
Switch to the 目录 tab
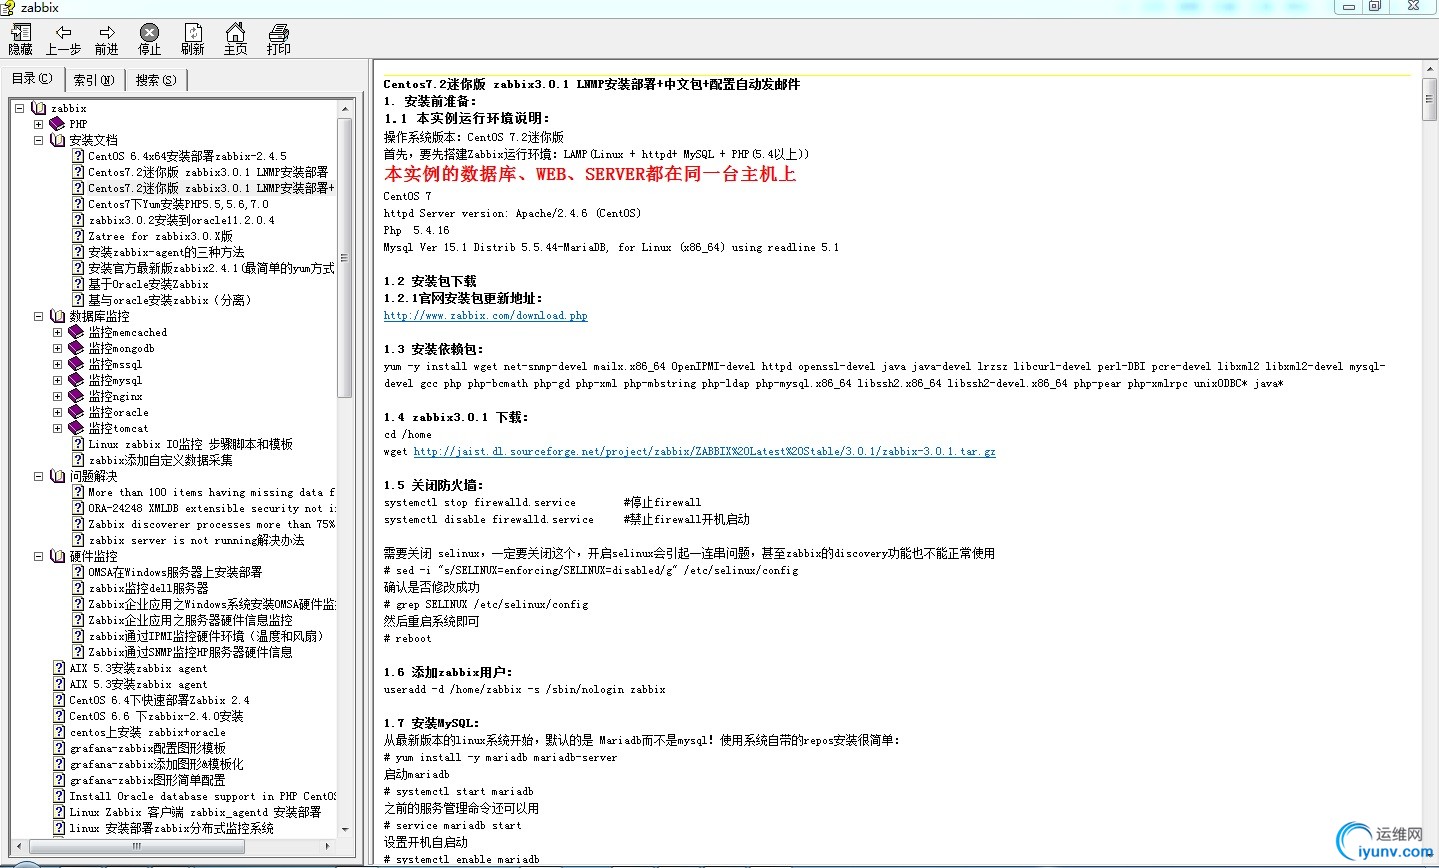tap(32, 78)
